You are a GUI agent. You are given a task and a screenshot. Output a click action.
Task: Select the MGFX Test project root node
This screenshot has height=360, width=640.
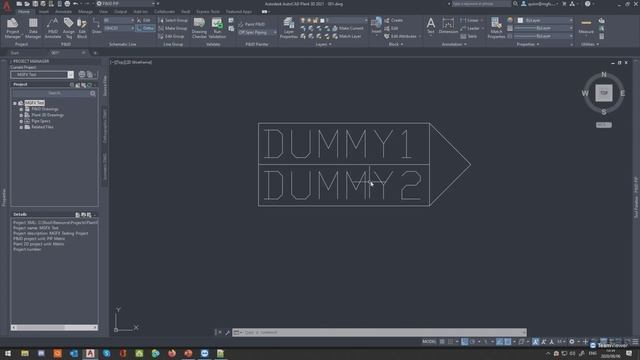click(35, 103)
